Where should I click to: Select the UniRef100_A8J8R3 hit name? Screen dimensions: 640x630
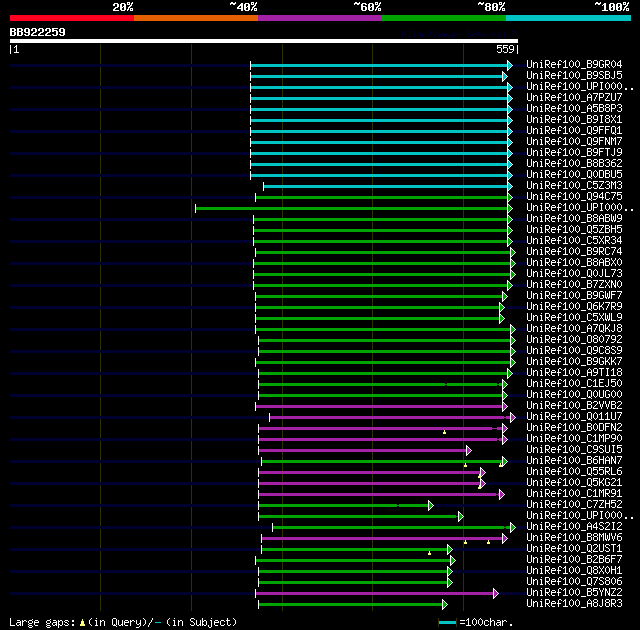coord(574,604)
